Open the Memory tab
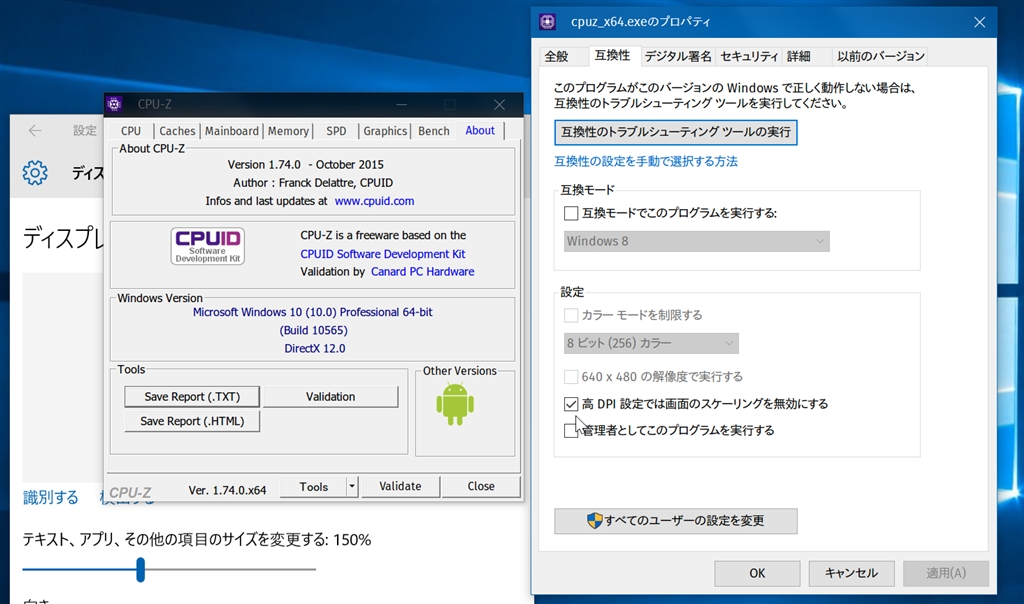 click(x=288, y=131)
